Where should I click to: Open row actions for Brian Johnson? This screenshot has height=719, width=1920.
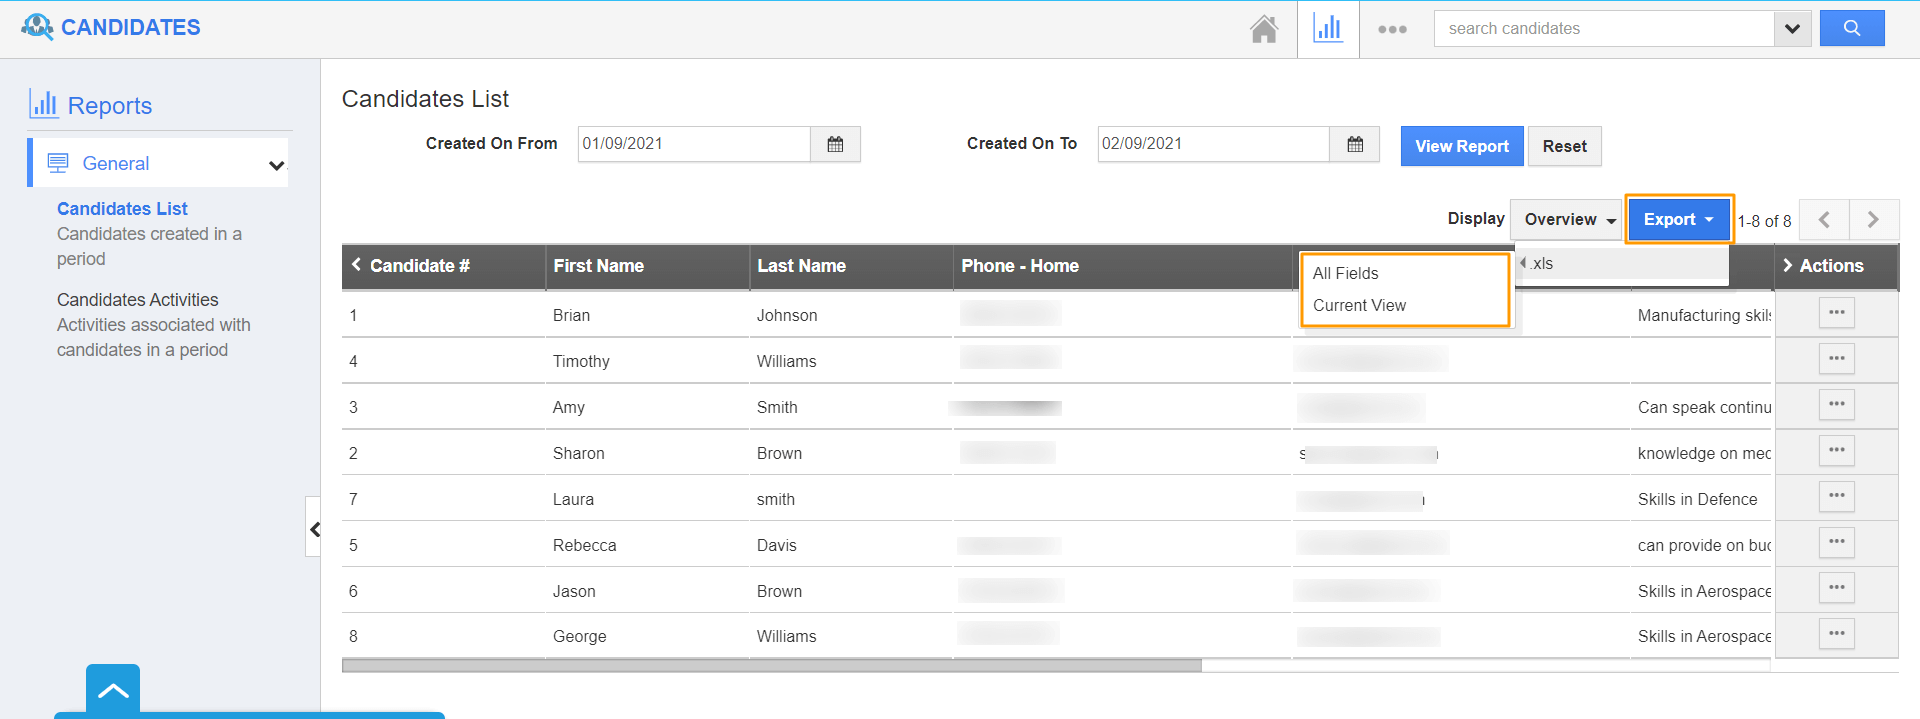[x=1836, y=313]
